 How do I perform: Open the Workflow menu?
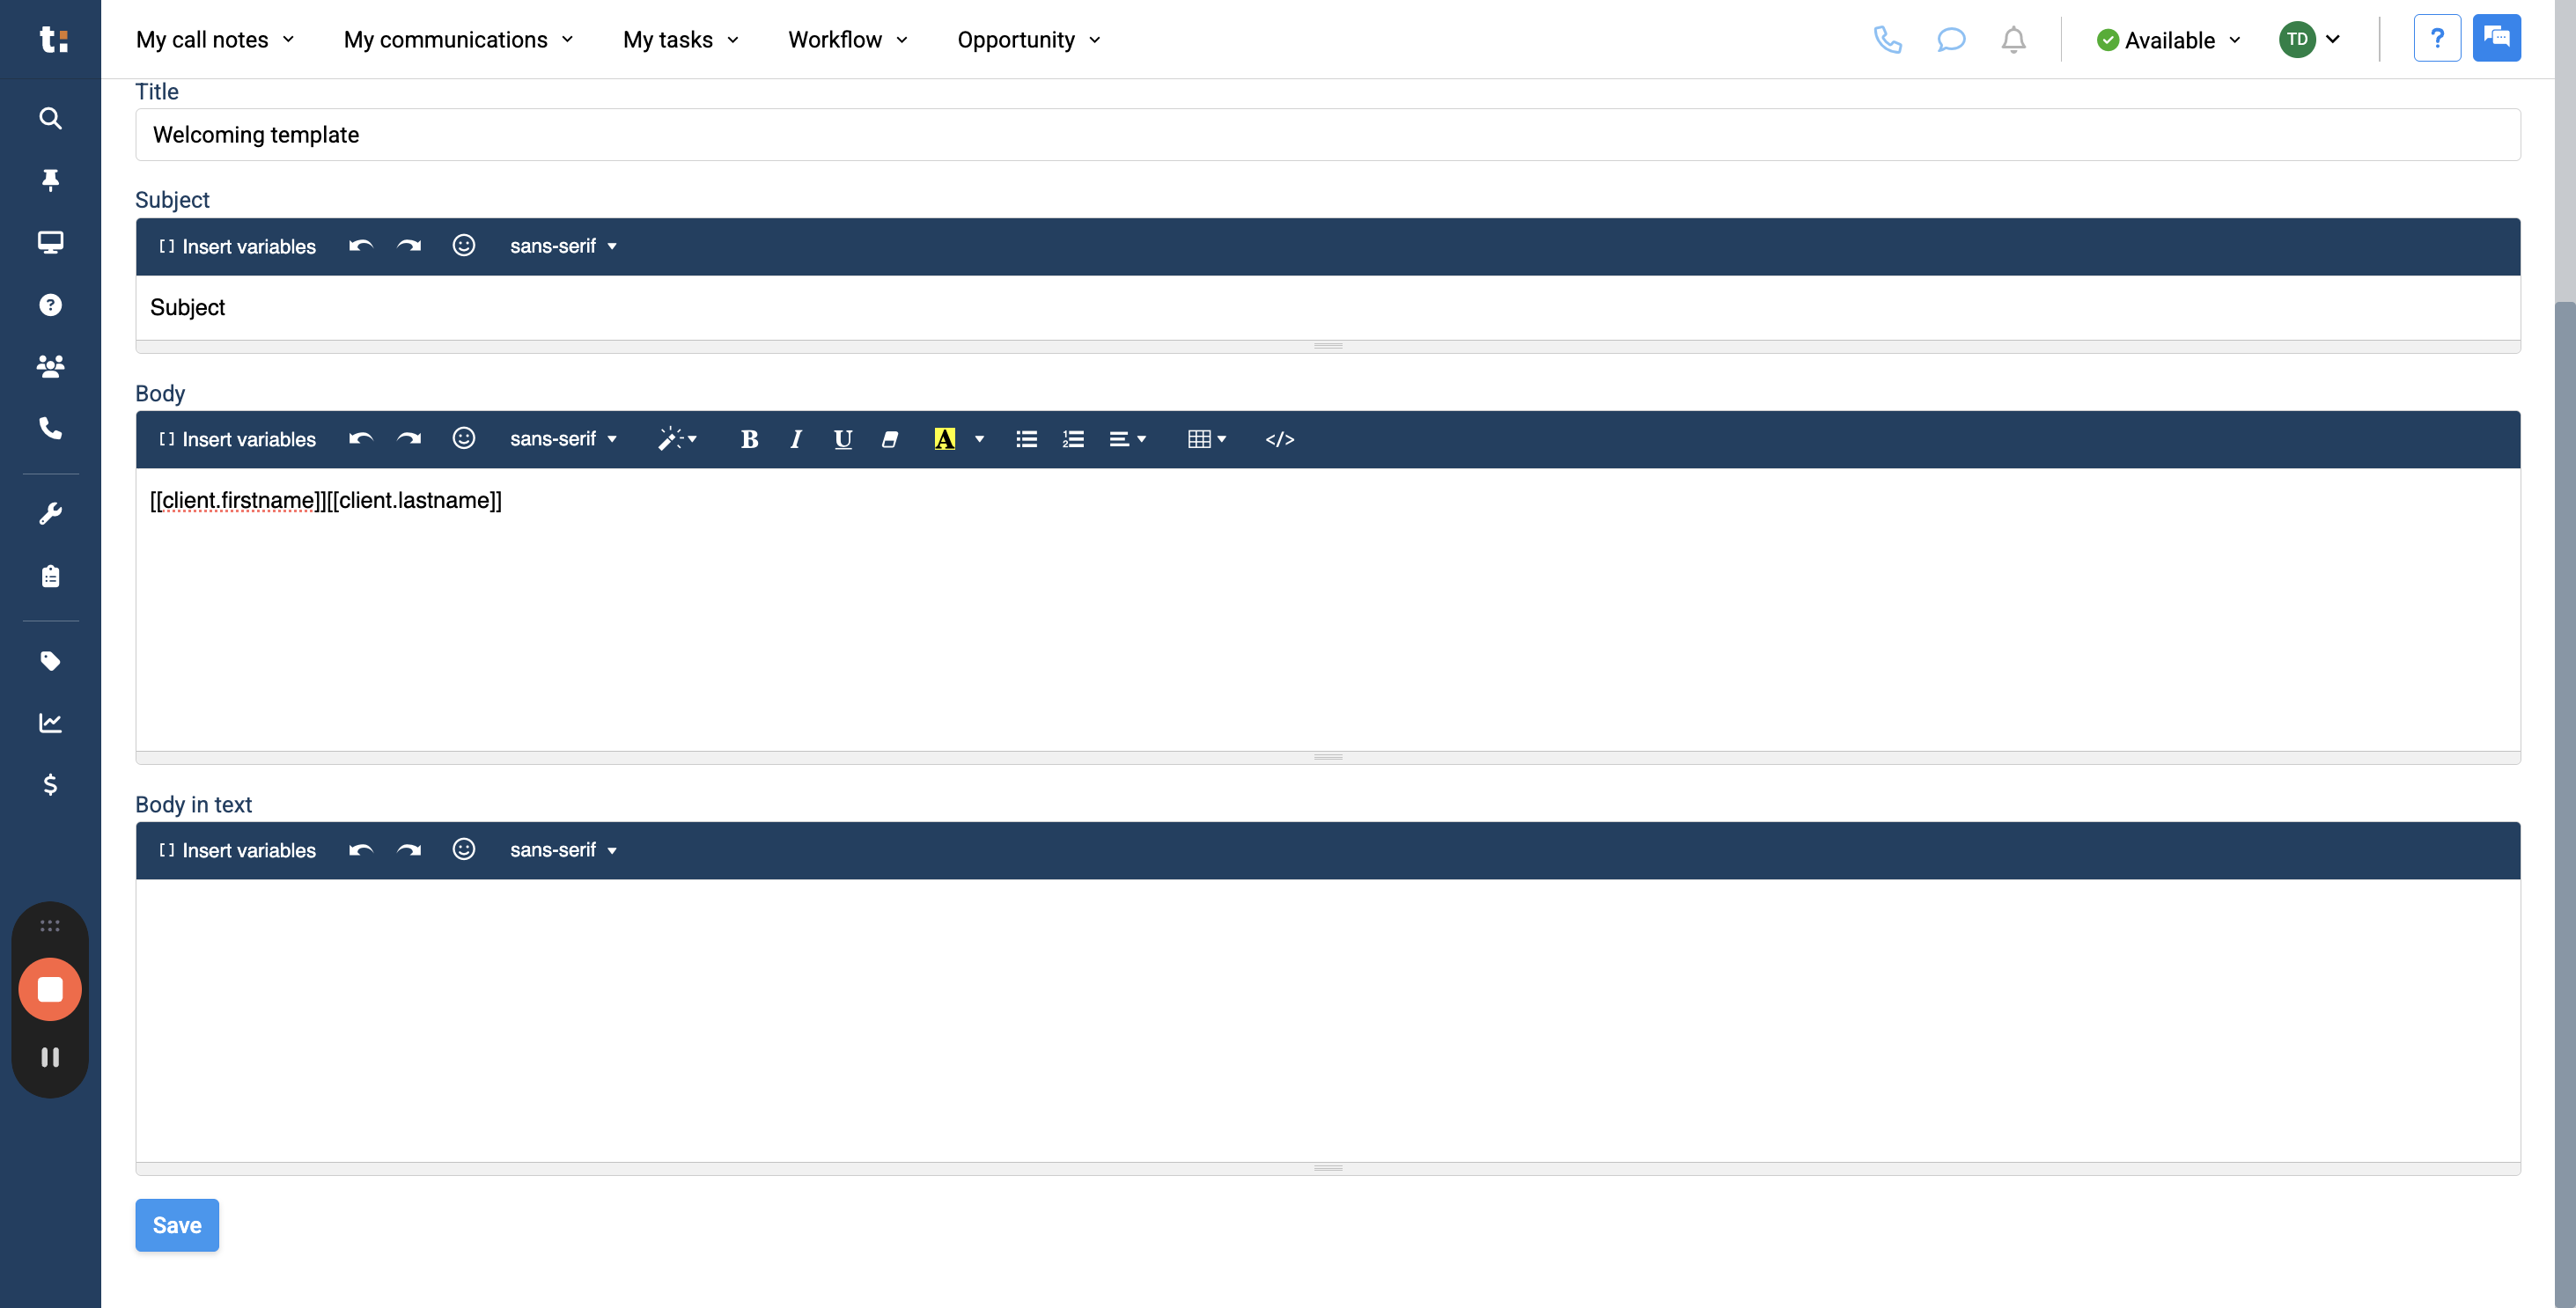[x=846, y=40]
